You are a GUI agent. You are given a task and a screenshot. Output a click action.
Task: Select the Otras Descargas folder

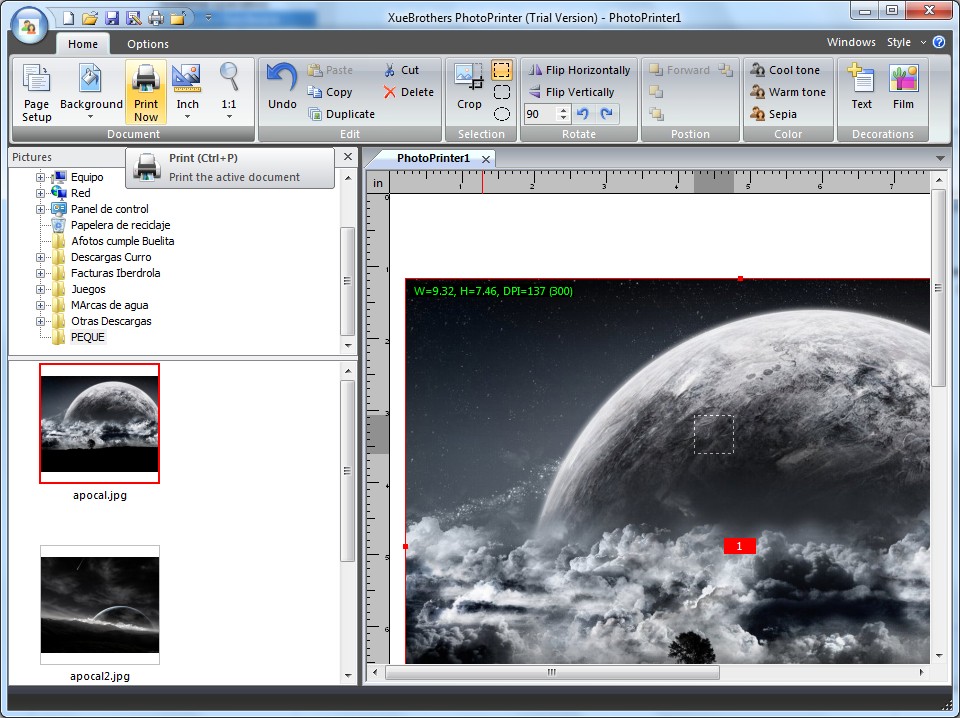tap(111, 321)
